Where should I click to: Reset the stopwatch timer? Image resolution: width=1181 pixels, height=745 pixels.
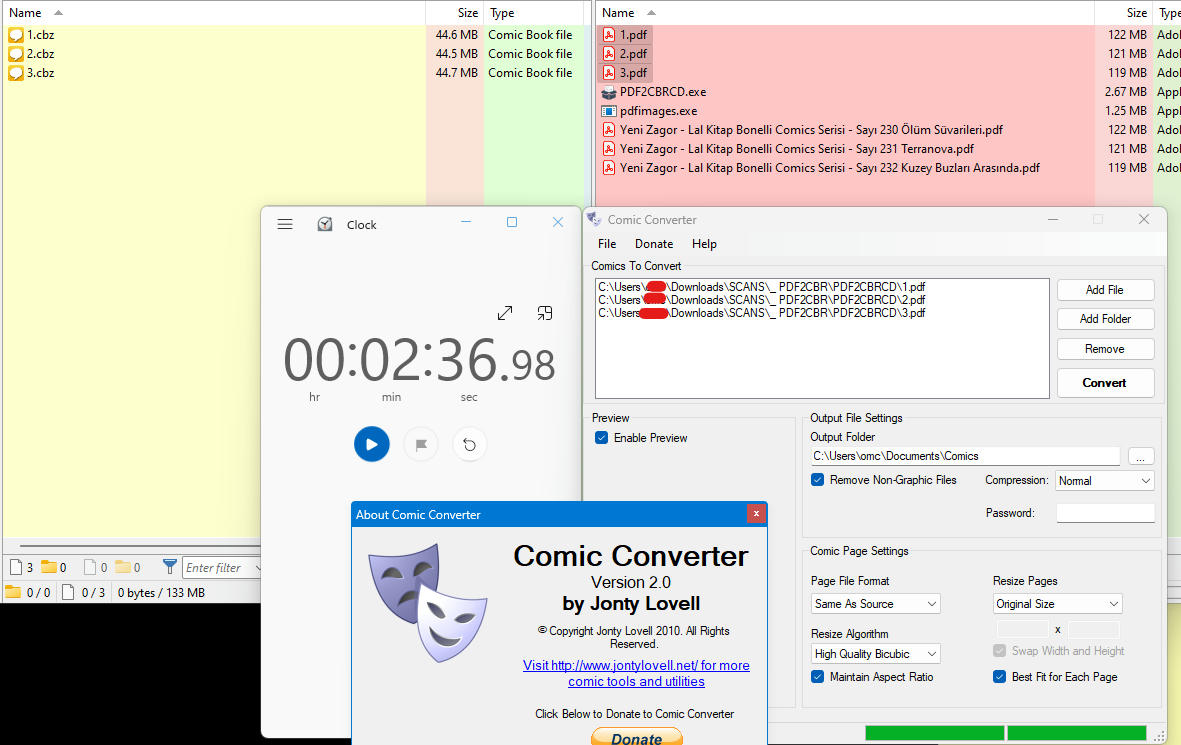coord(469,444)
